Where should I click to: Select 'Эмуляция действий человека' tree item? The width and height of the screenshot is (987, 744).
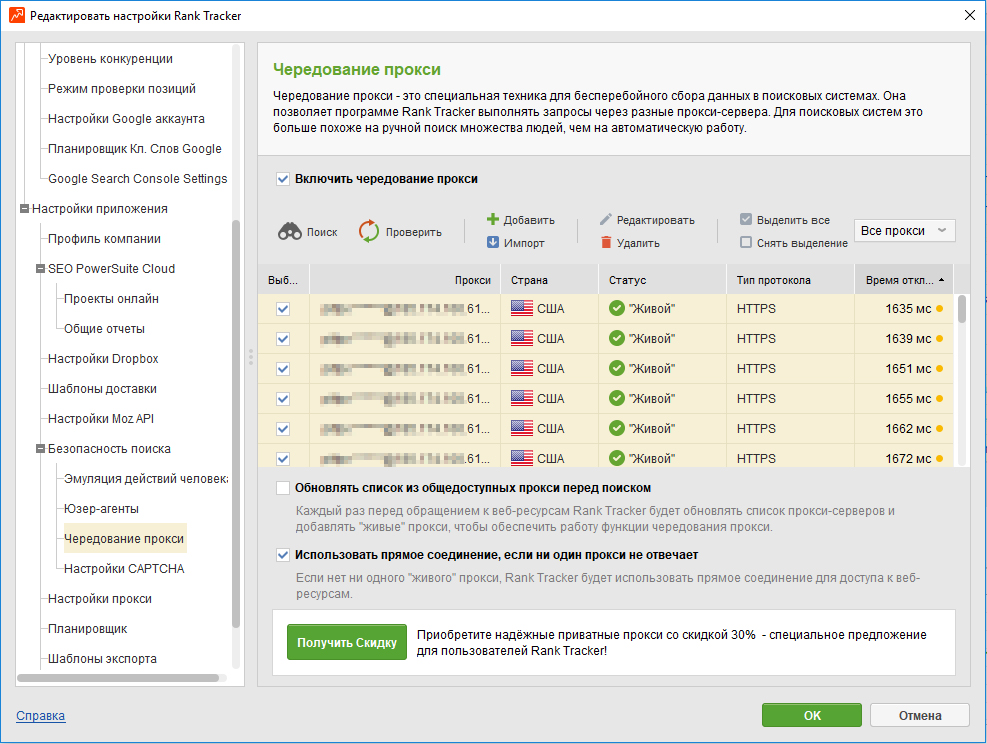tap(146, 478)
